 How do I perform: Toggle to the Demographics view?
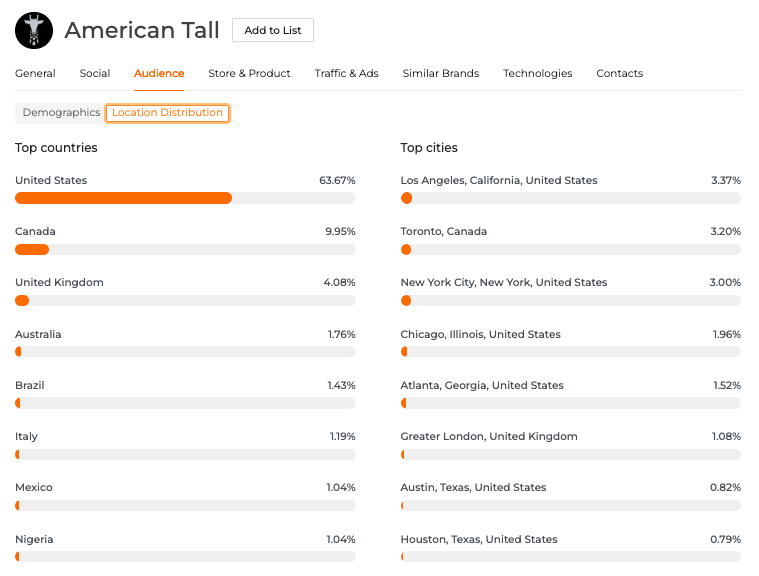(x=61, y=113)
